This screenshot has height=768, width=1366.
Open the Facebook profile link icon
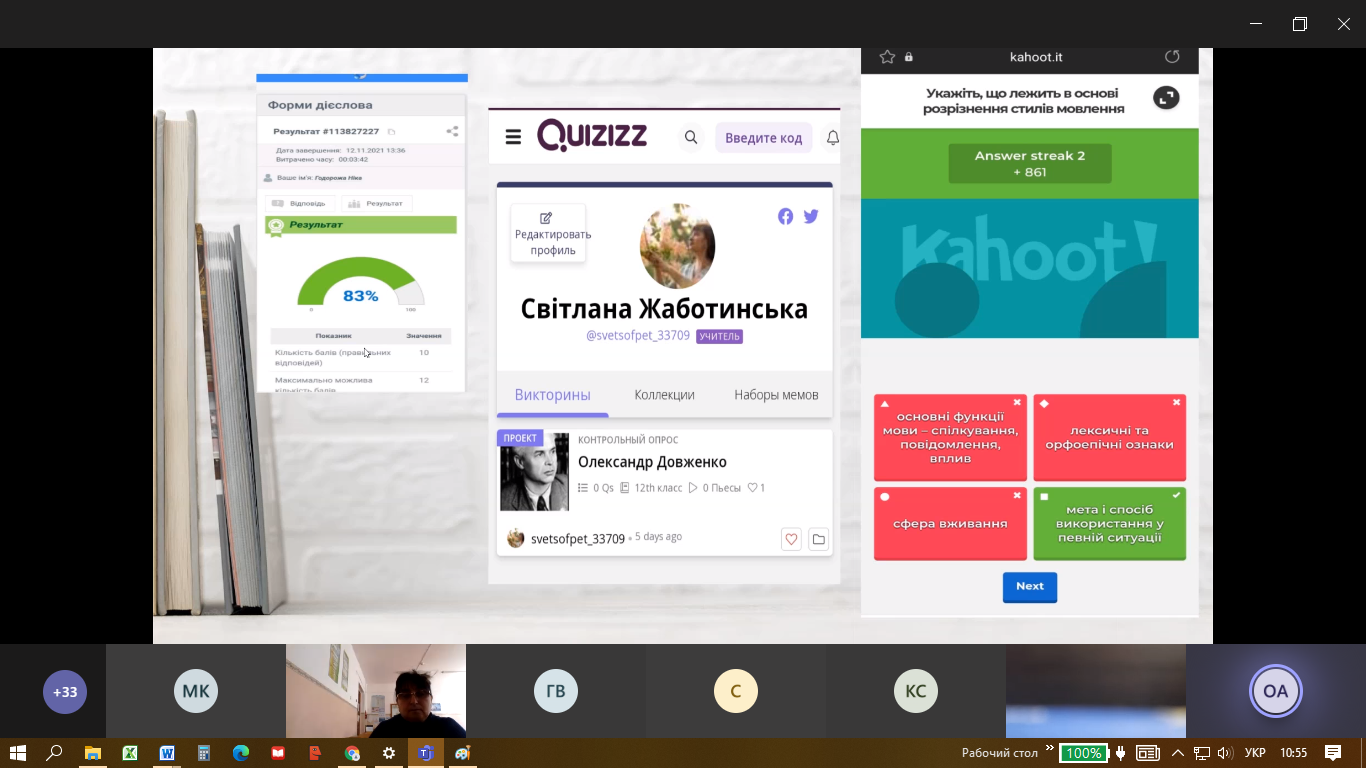785,216
